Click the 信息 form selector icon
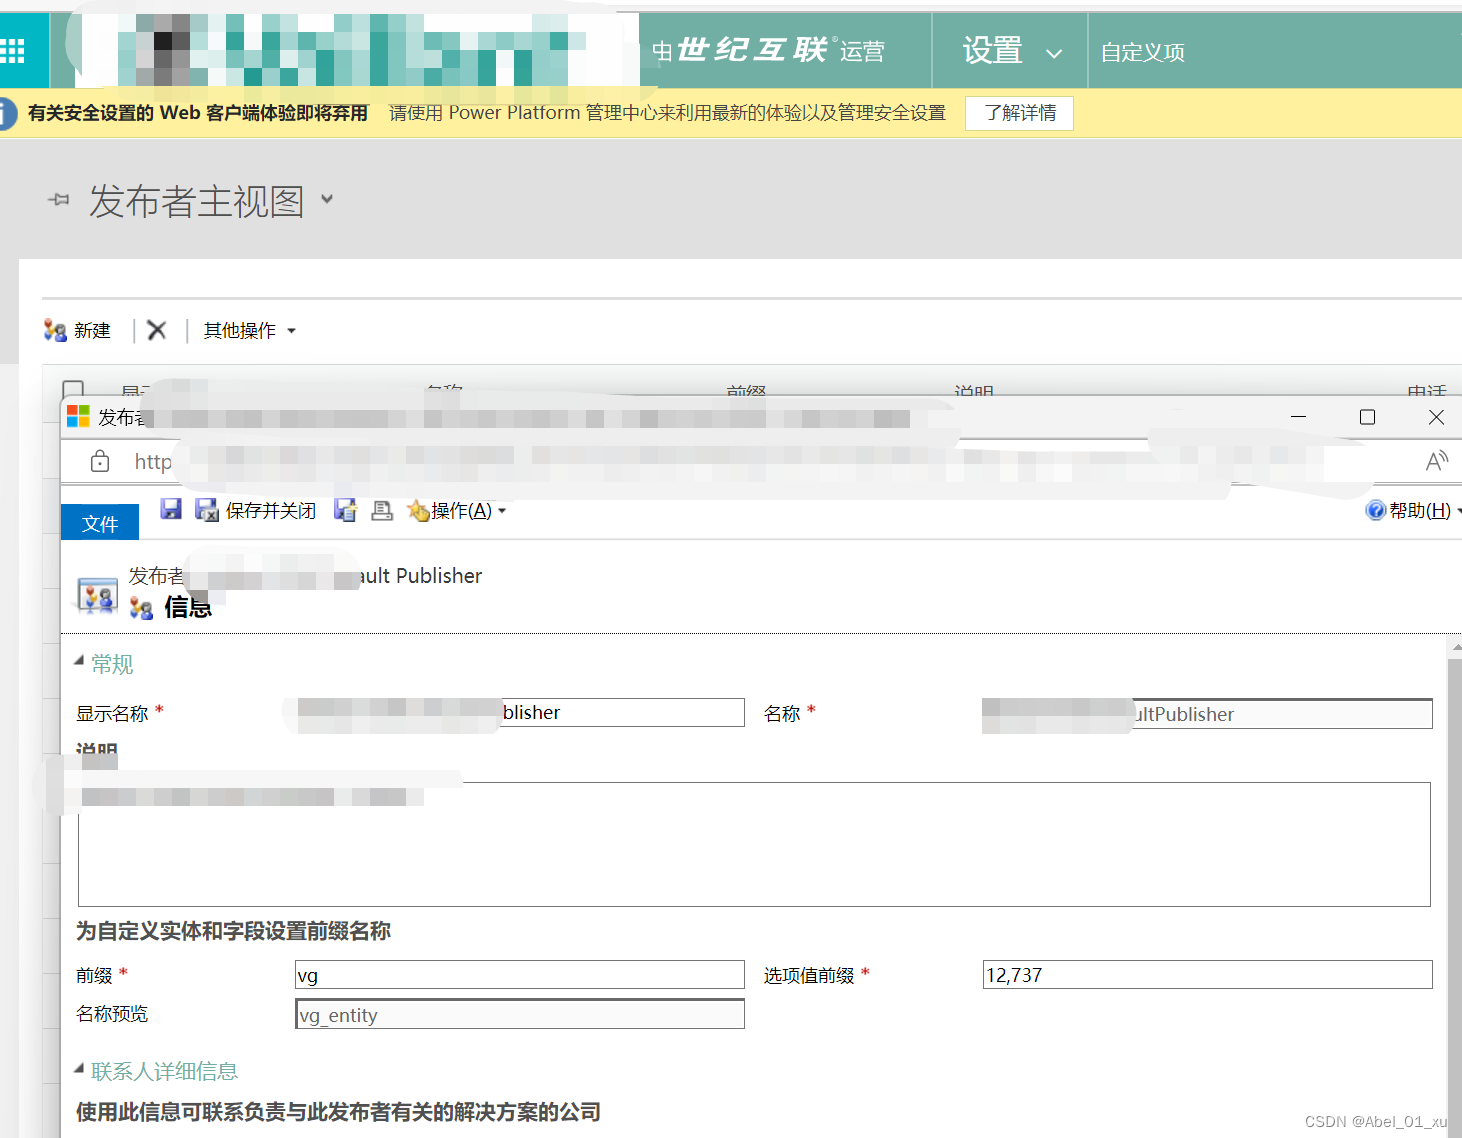1462x1138 pixels. [141, 608]
